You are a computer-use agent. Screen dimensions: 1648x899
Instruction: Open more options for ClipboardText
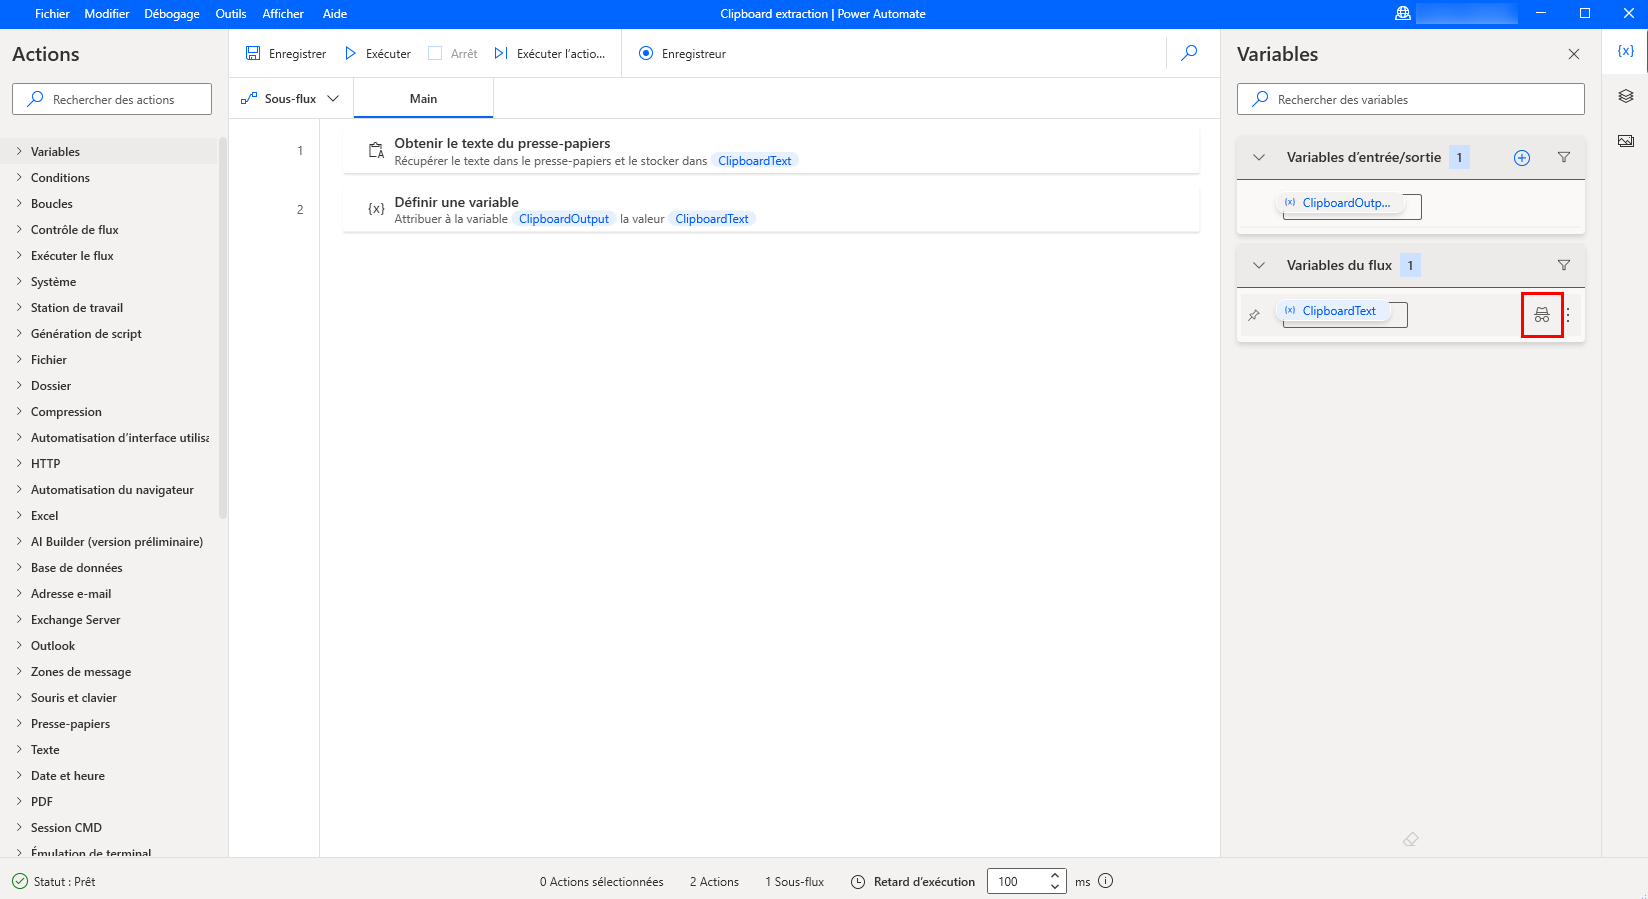pos(1568,315)
